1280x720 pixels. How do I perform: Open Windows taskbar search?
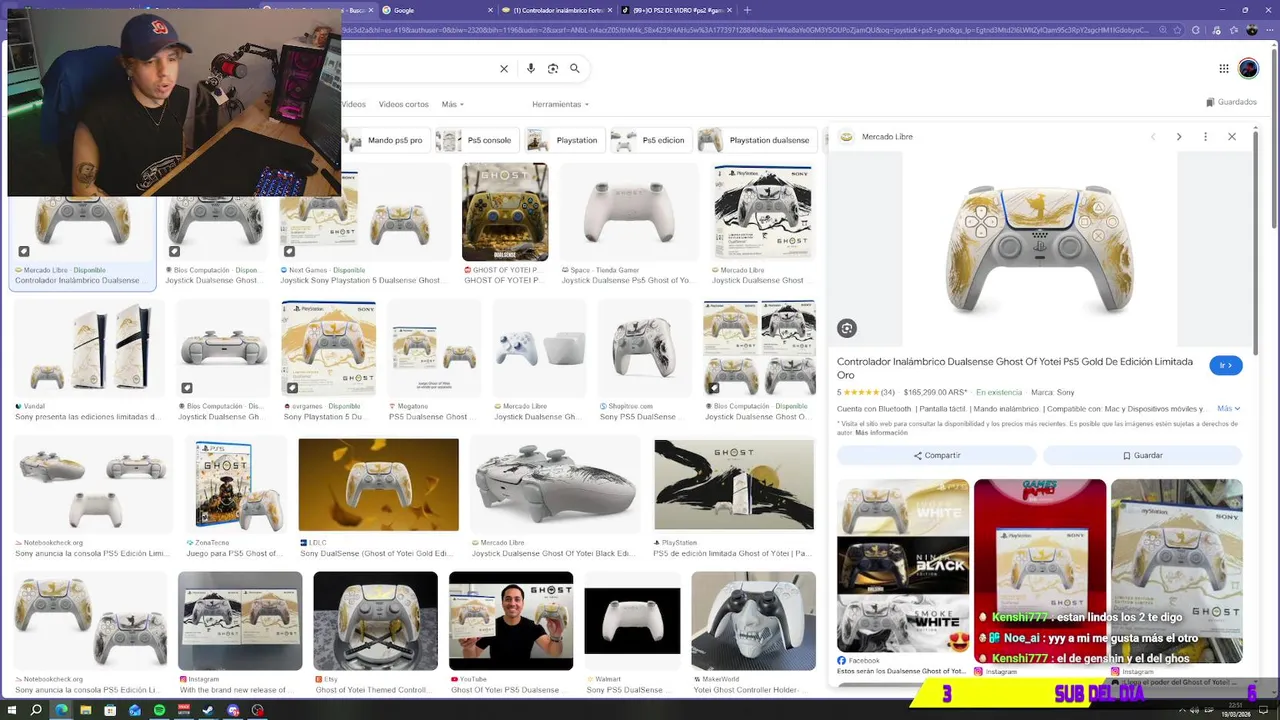36,710
